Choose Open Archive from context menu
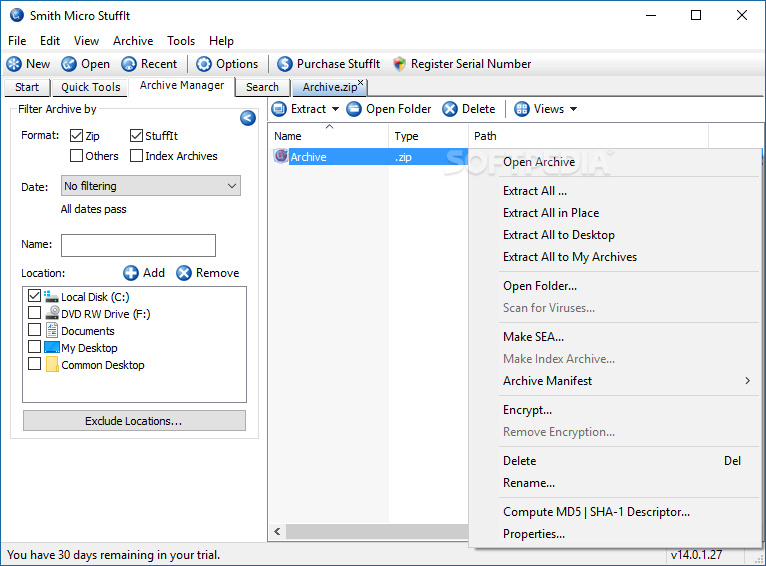766x566 pixels. tap(615, 162)
